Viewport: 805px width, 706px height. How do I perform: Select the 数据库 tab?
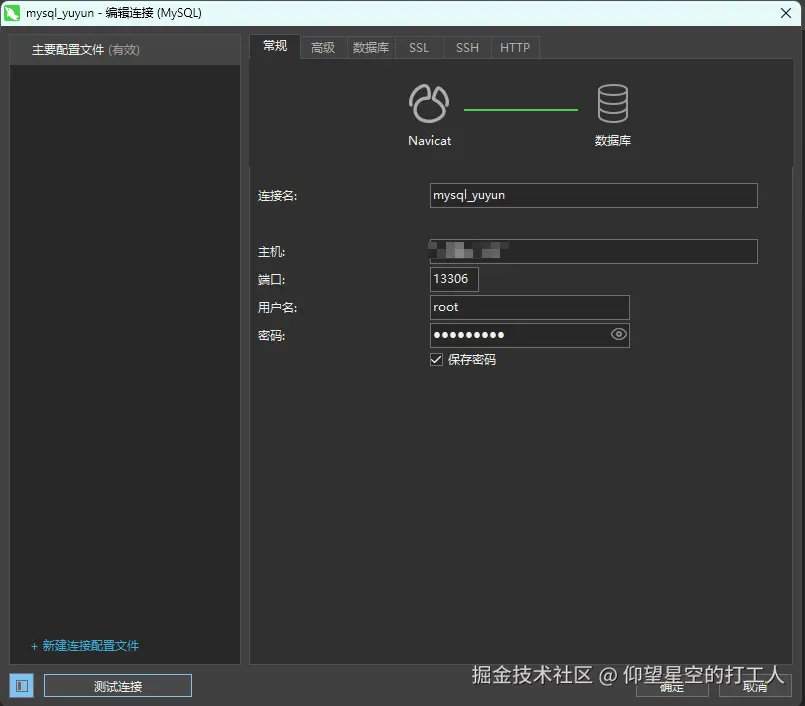click(370, 47)
